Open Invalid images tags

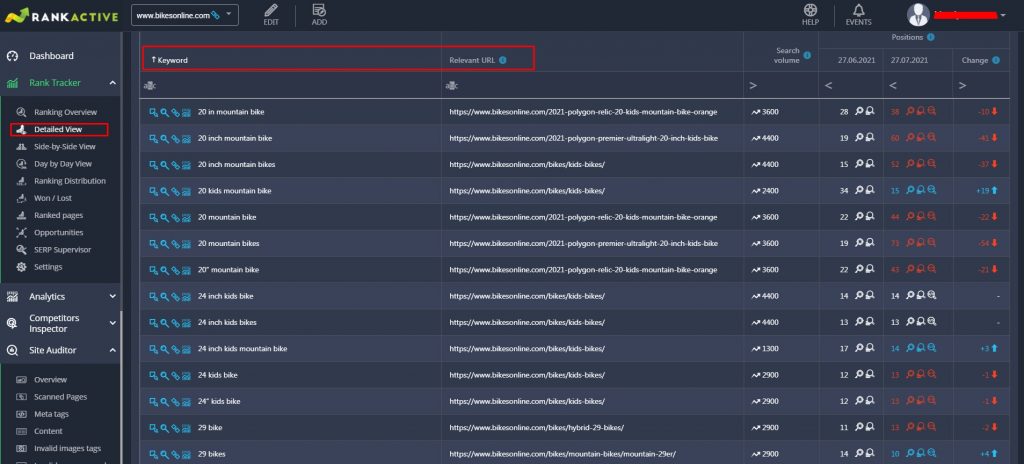67,448
